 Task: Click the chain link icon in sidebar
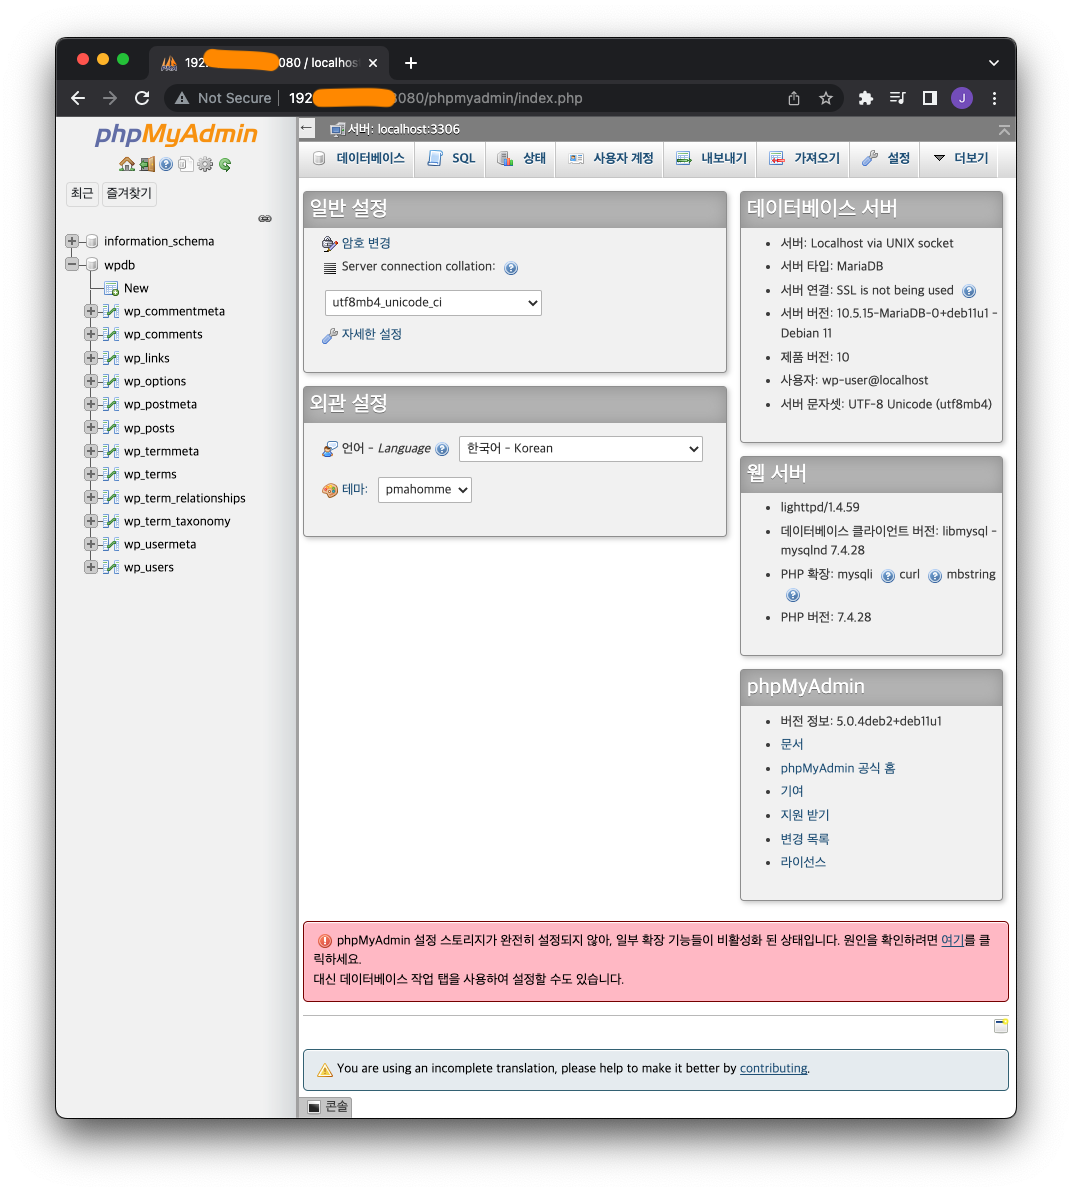coord(265,218)
